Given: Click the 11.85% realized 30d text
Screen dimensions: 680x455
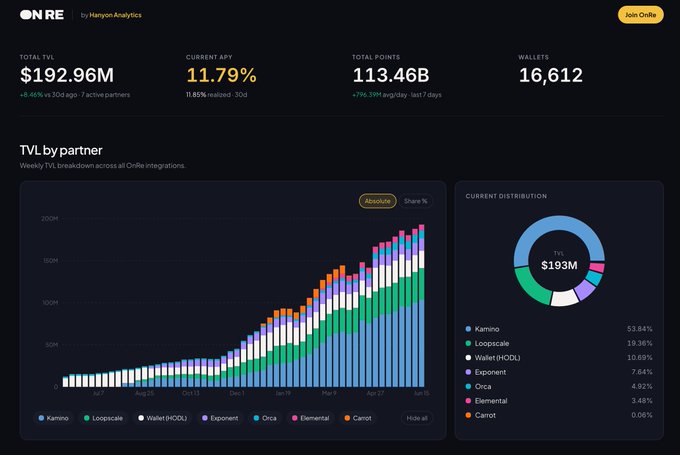Looking at the screenshot, I should coord(216,95).
